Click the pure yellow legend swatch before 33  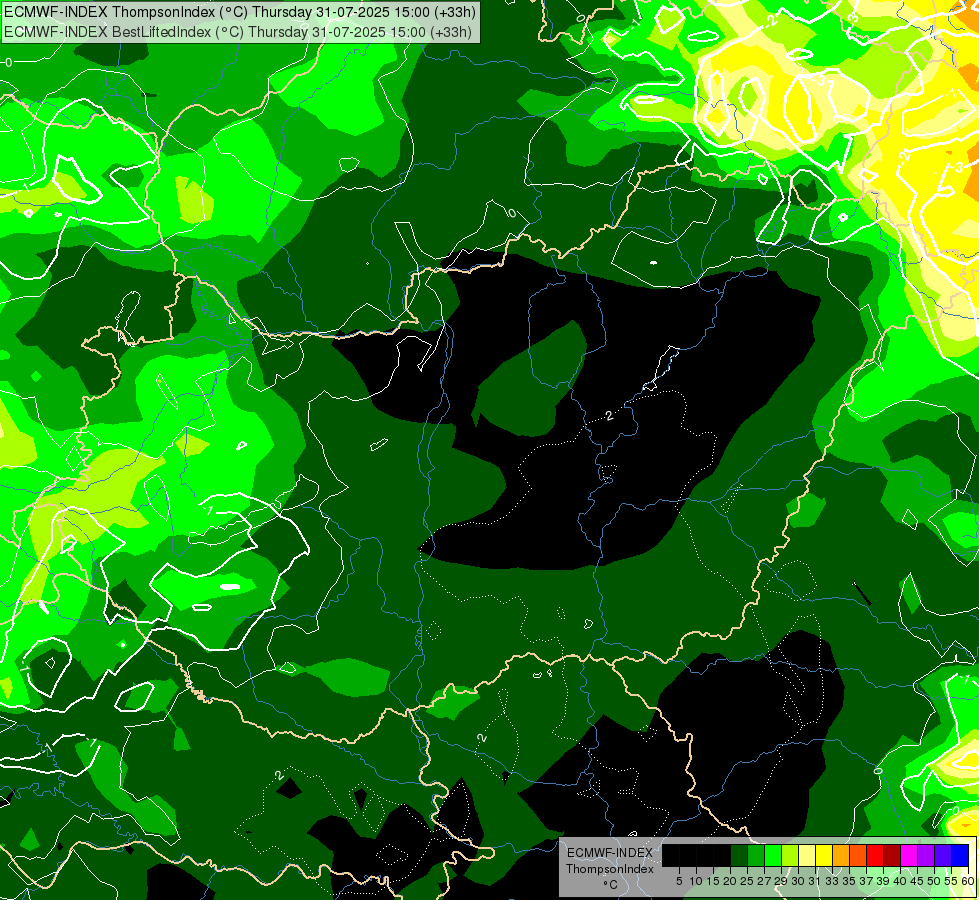[x=824, y=855]
